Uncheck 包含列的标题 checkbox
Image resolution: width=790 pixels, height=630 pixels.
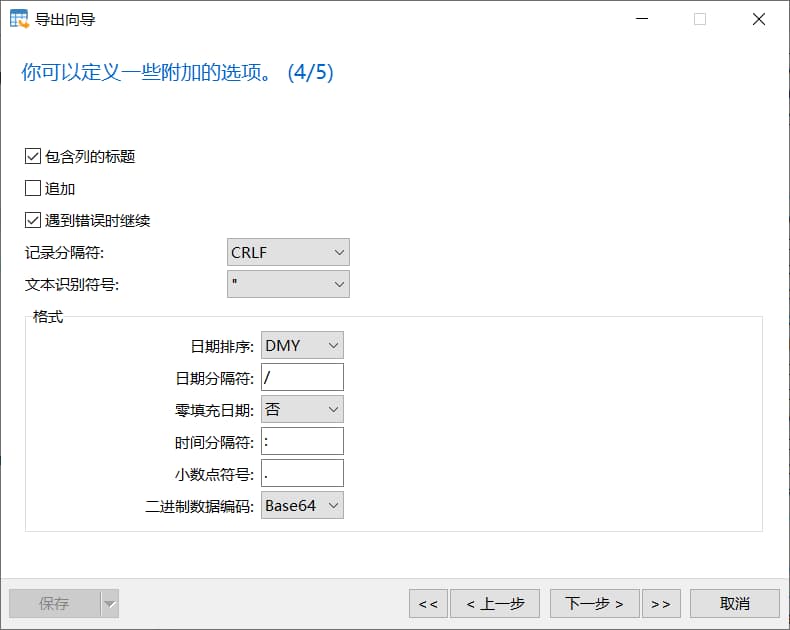(x=33, y=156)
